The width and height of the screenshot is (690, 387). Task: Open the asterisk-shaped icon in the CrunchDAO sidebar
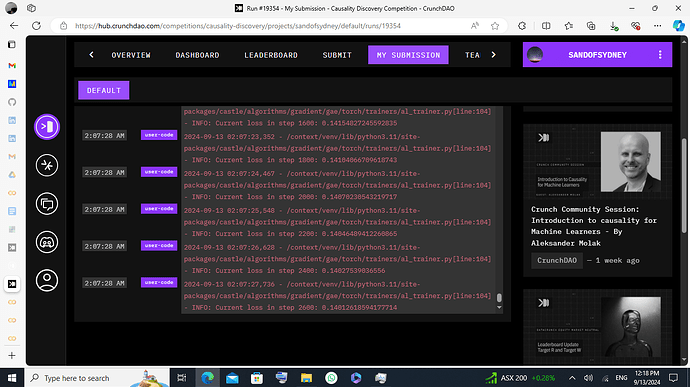pyautogui.click(x=47, y=166)
